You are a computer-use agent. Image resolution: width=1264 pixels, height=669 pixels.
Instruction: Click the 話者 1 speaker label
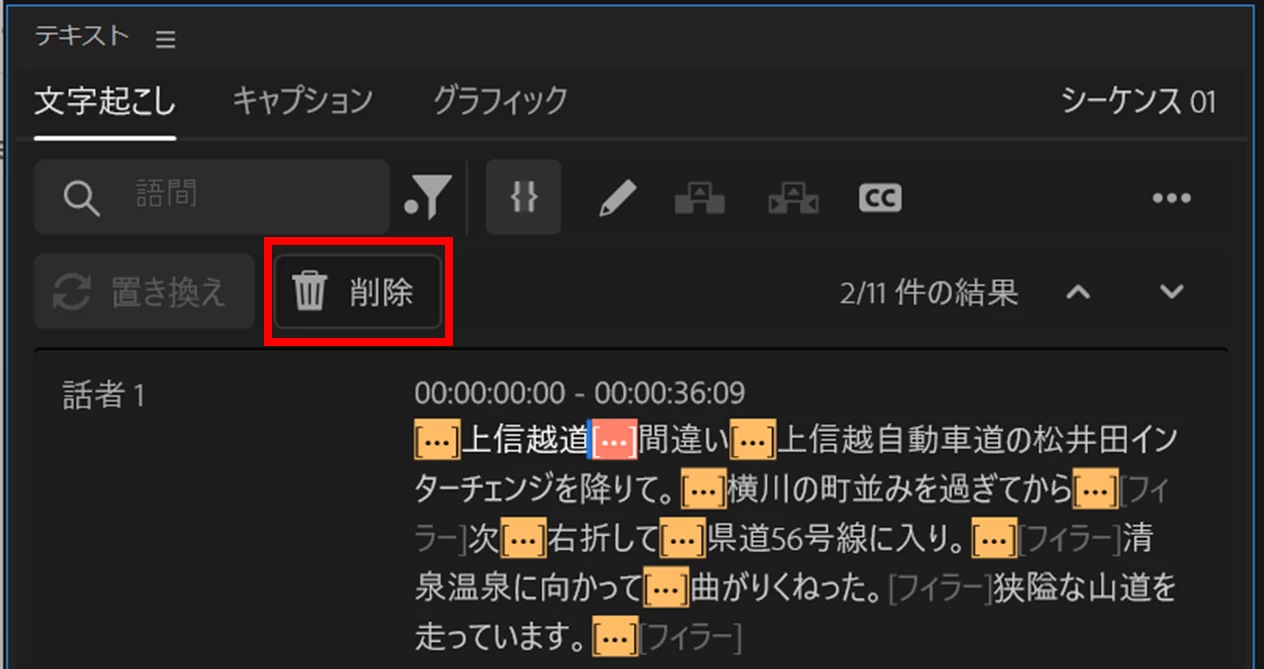point(104,396)
